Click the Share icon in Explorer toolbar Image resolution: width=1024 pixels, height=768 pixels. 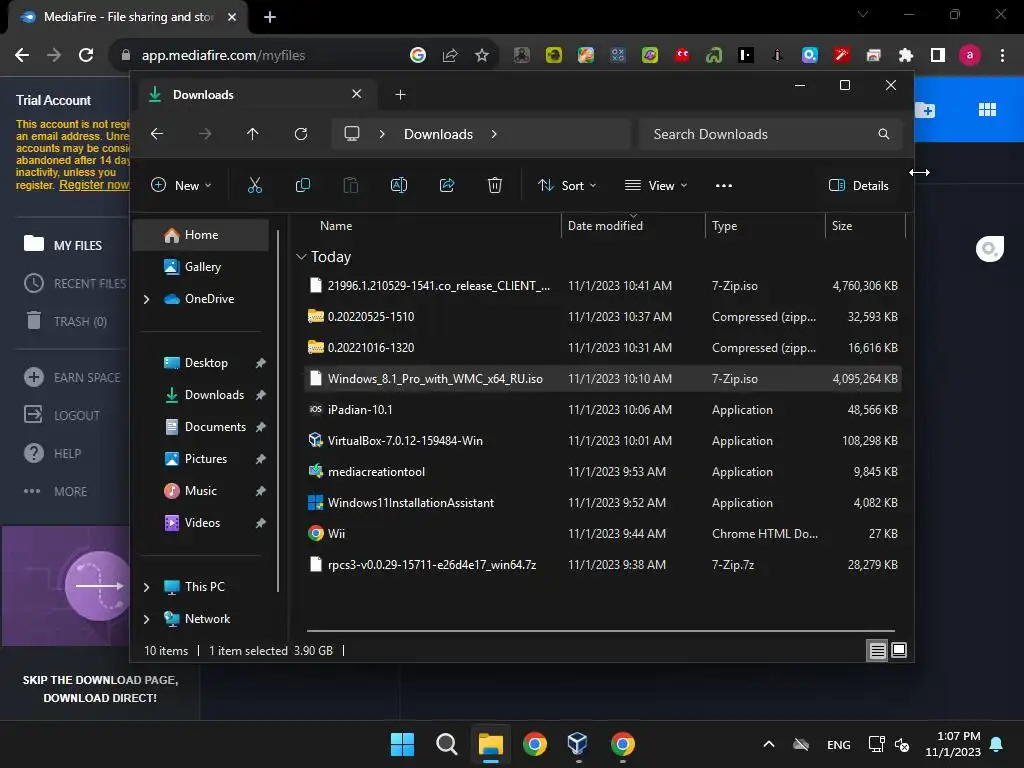tap(447, 185)
